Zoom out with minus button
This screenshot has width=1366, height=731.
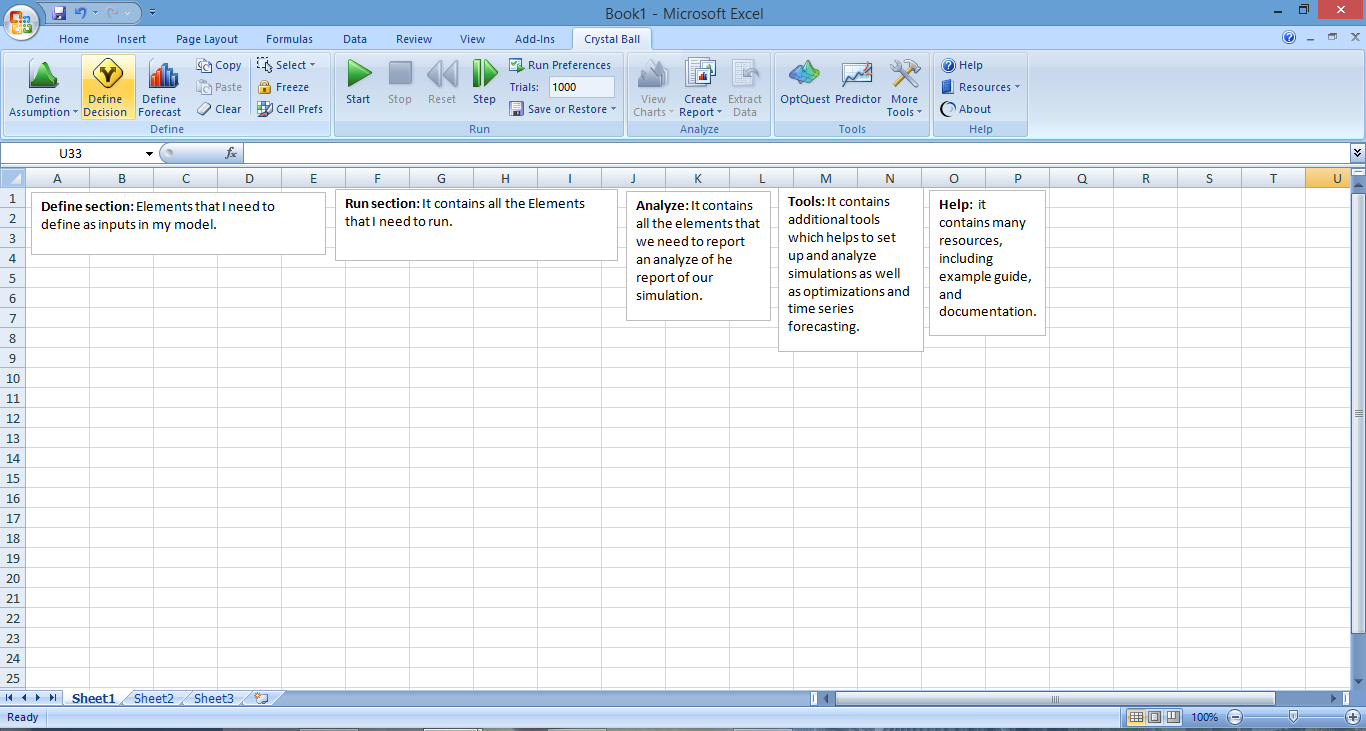click(1235, 717)
